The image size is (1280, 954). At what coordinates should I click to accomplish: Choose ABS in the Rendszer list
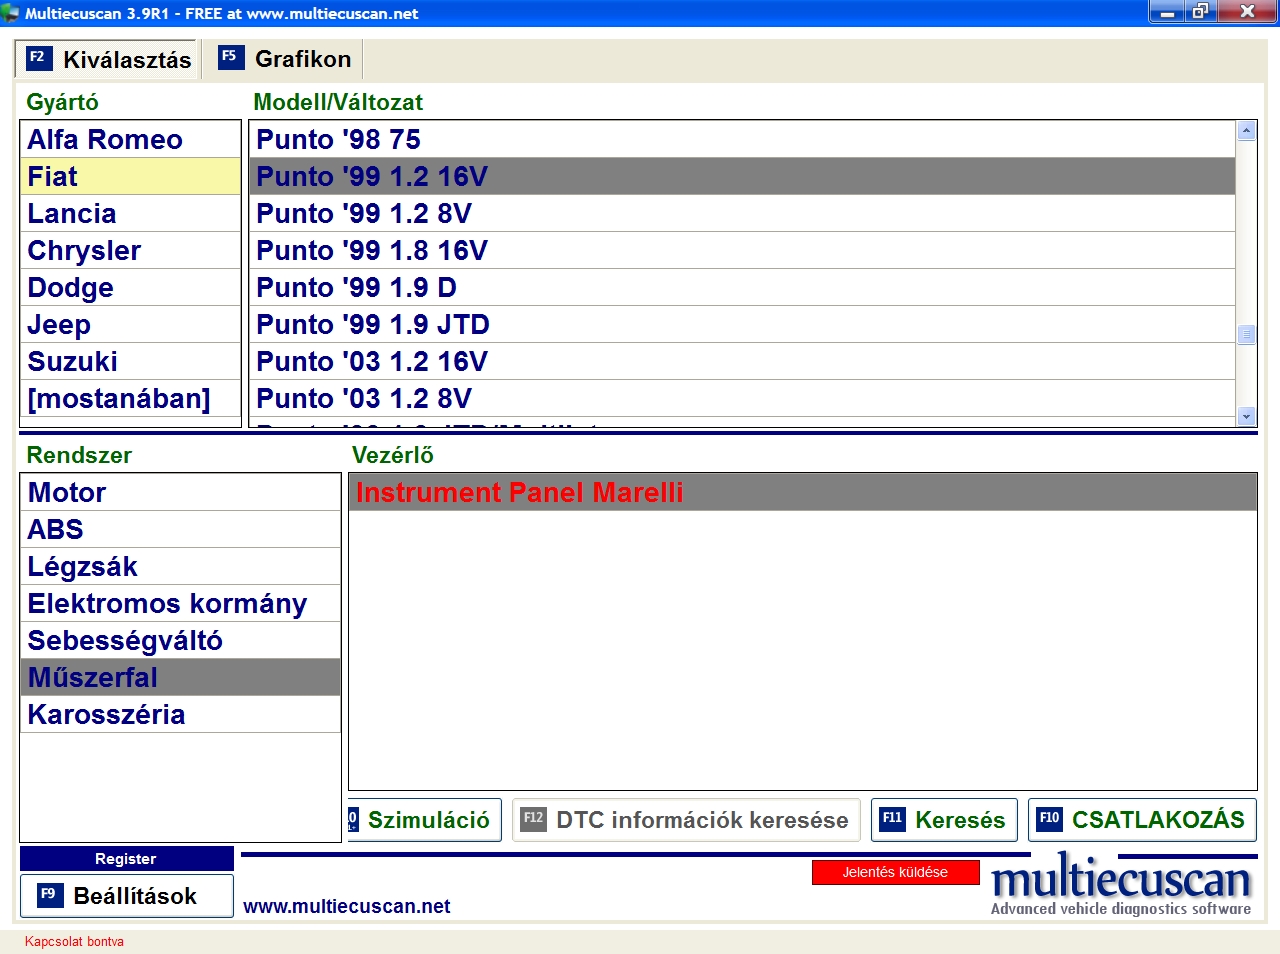[x=180, y=529]
